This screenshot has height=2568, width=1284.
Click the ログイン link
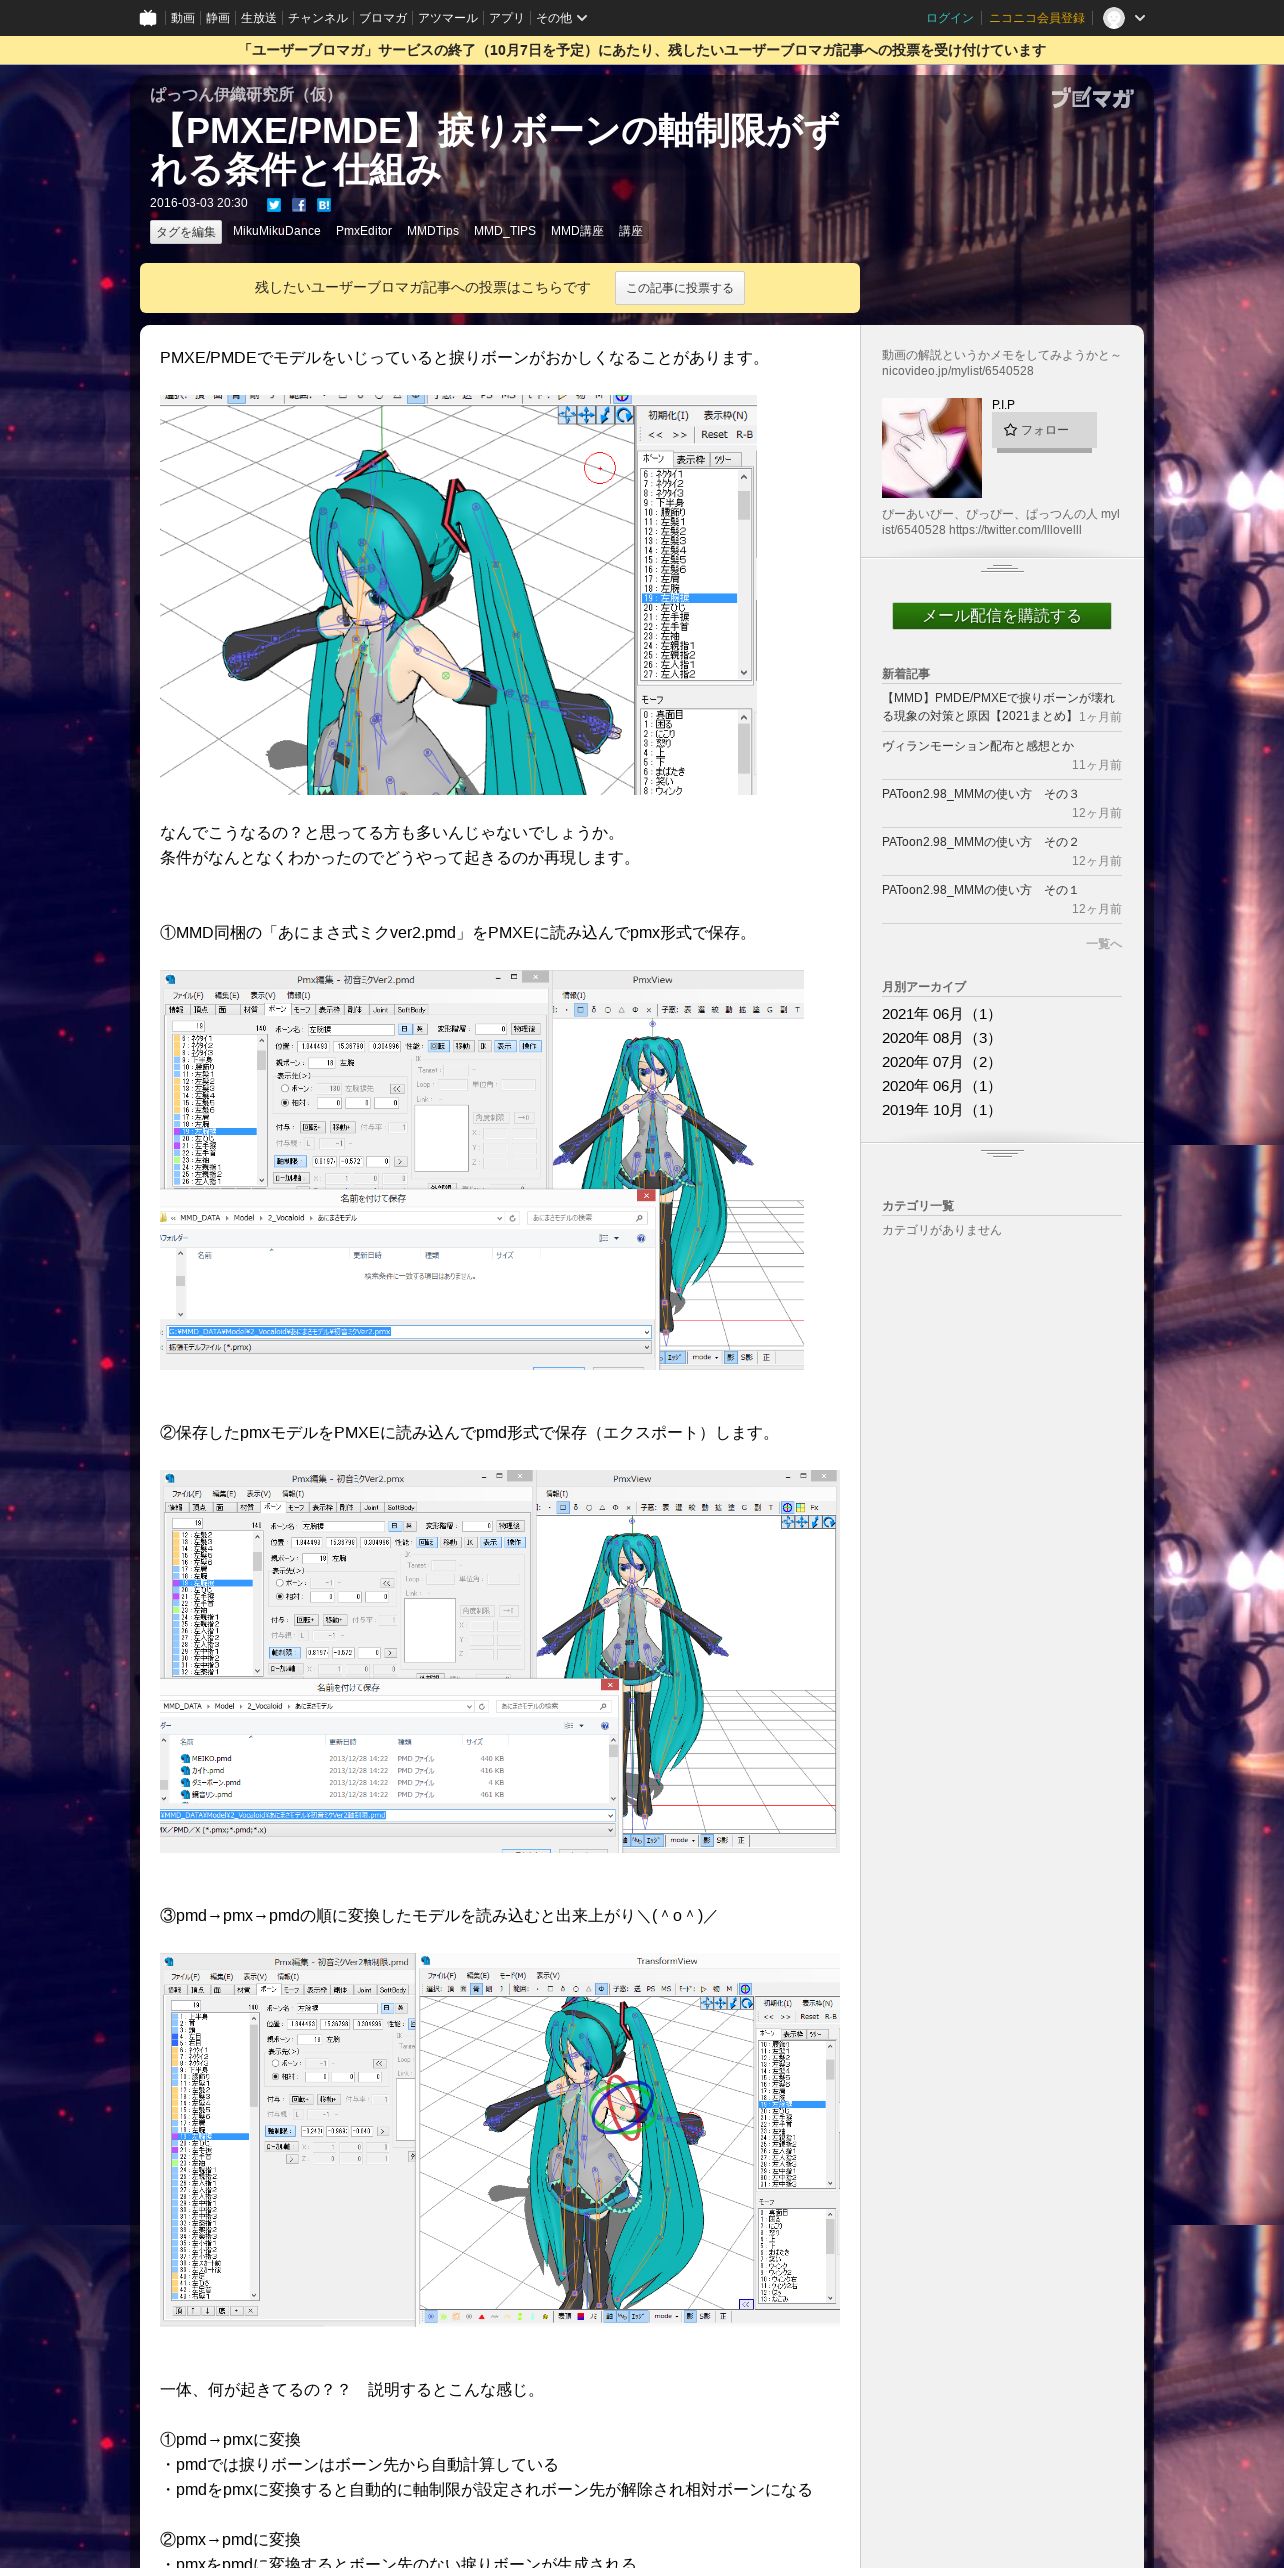[950, 18]
